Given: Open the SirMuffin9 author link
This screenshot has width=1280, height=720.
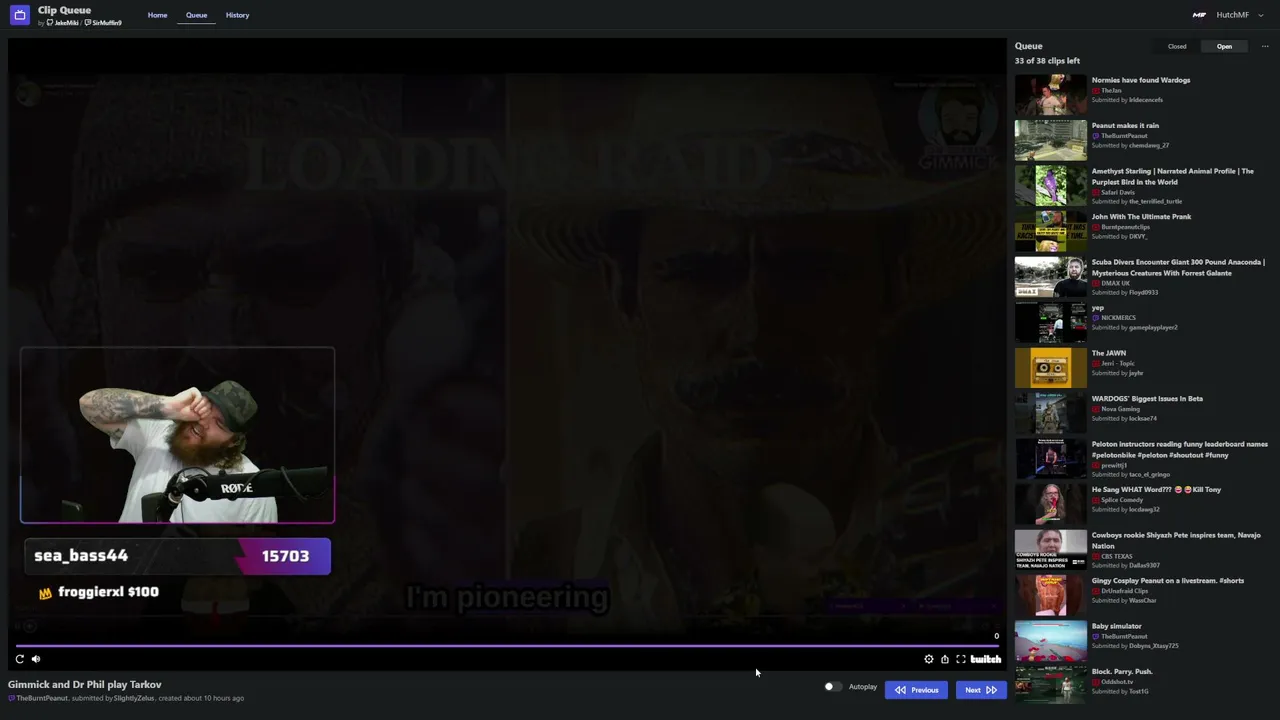Looking at the screenshot, I should (x=104, y=23).
